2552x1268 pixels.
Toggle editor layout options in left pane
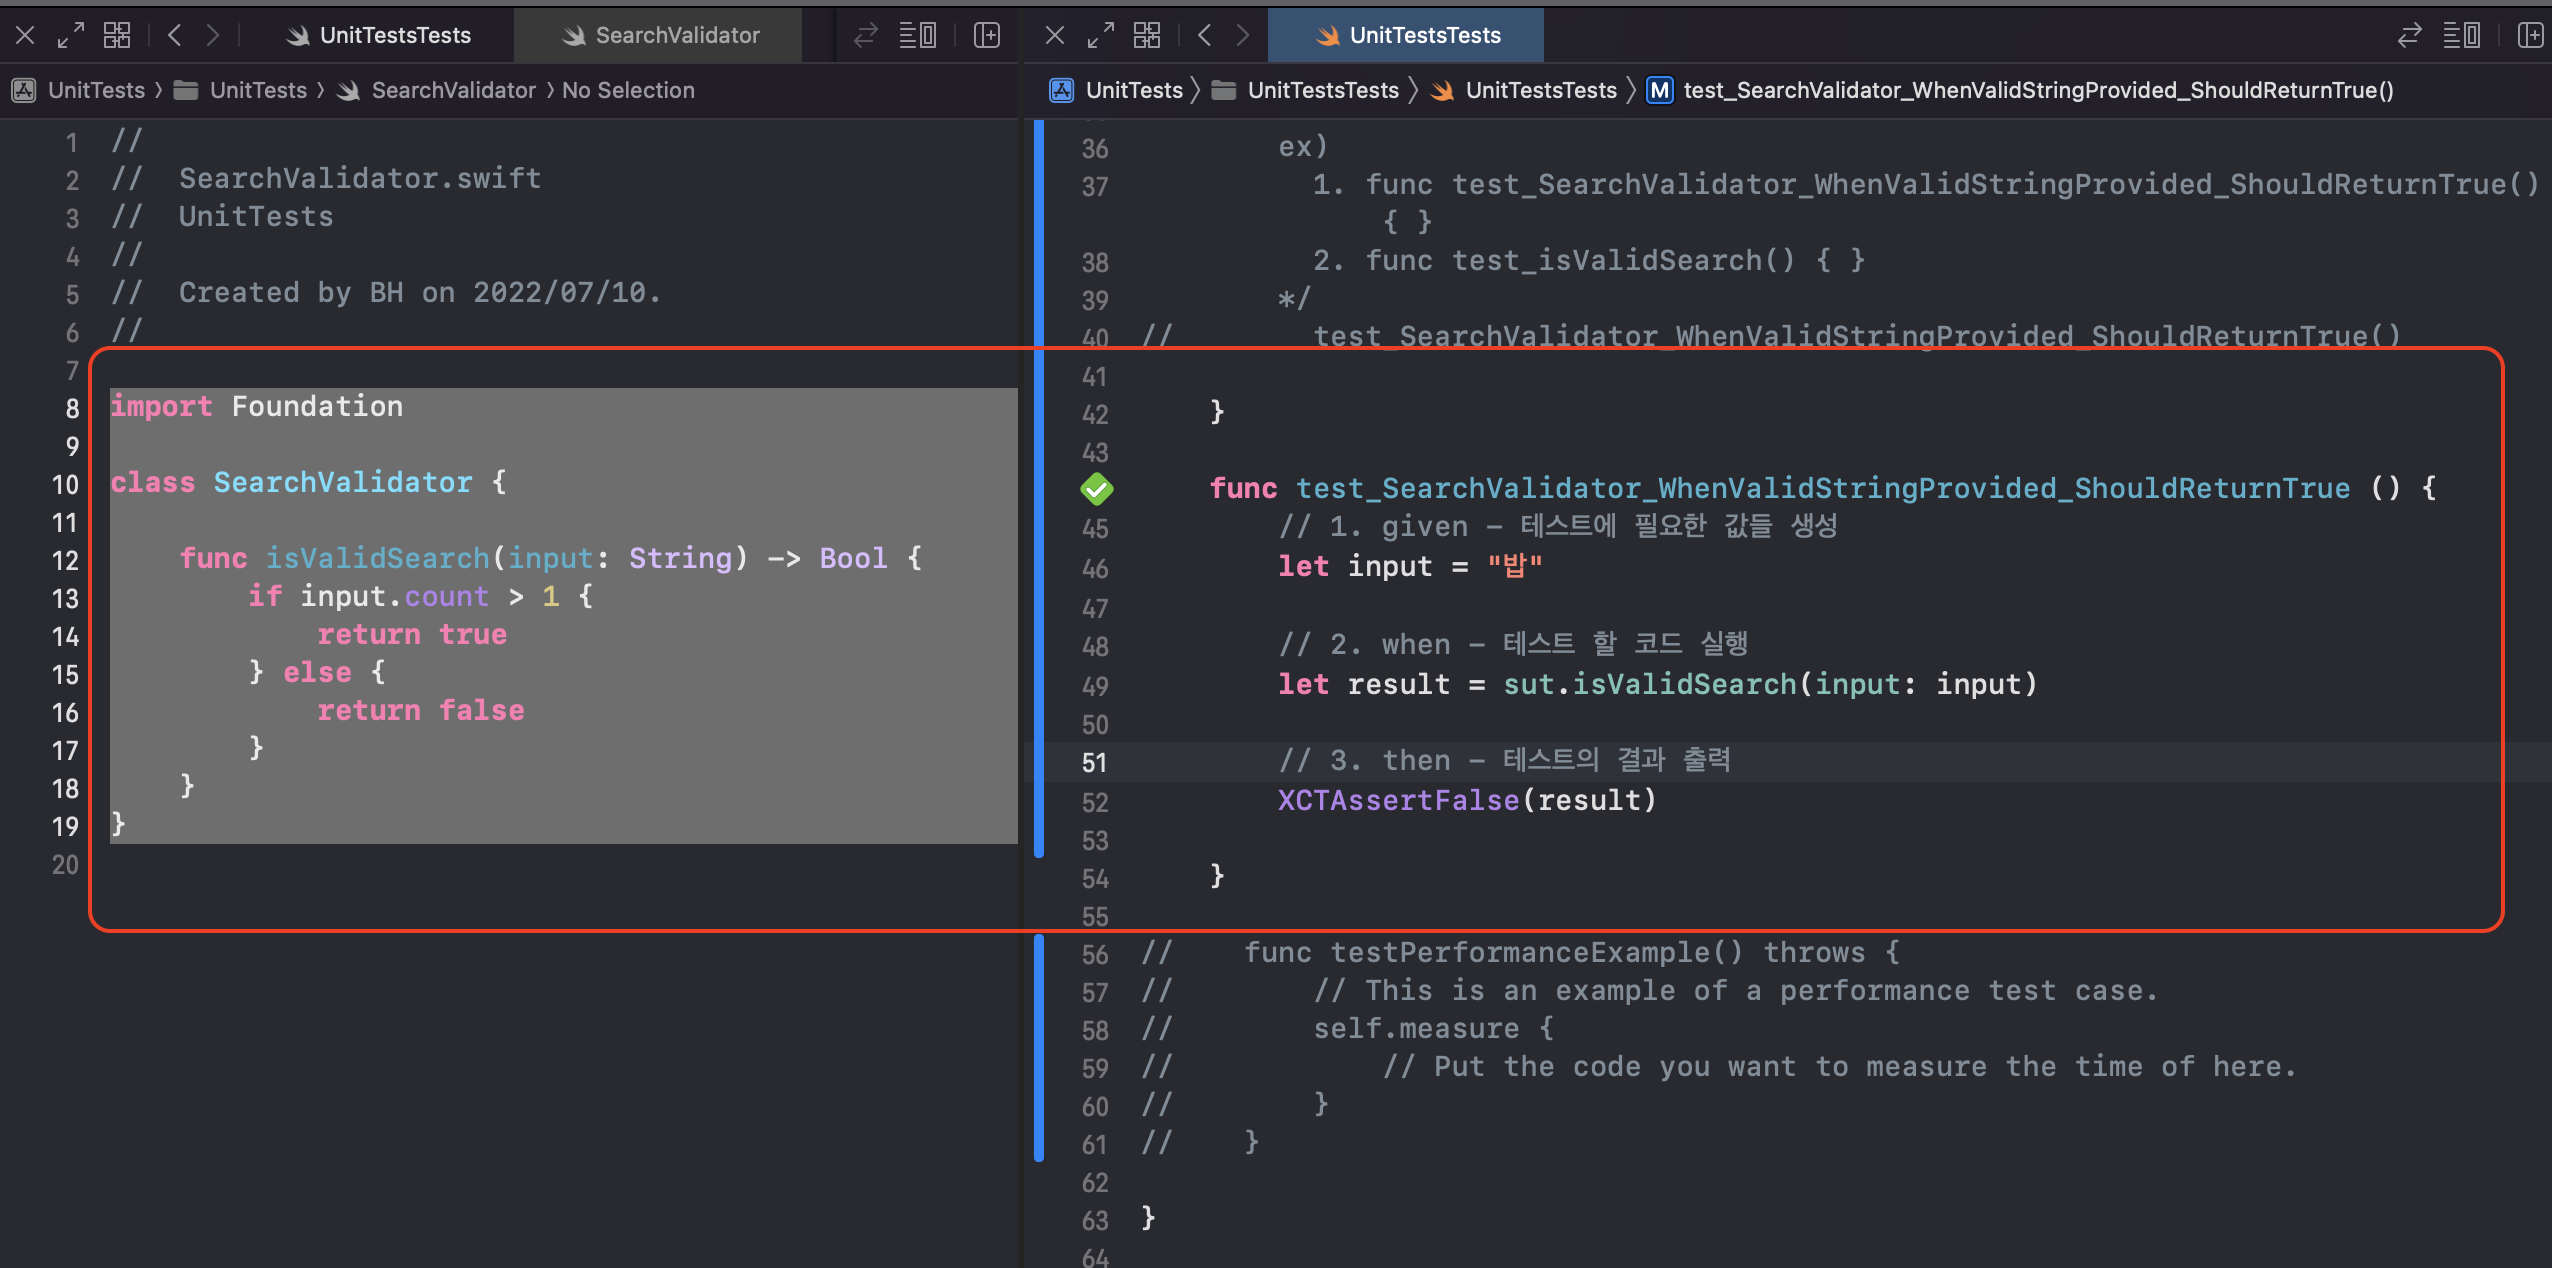pyautogui.click(x=917, y=36)
